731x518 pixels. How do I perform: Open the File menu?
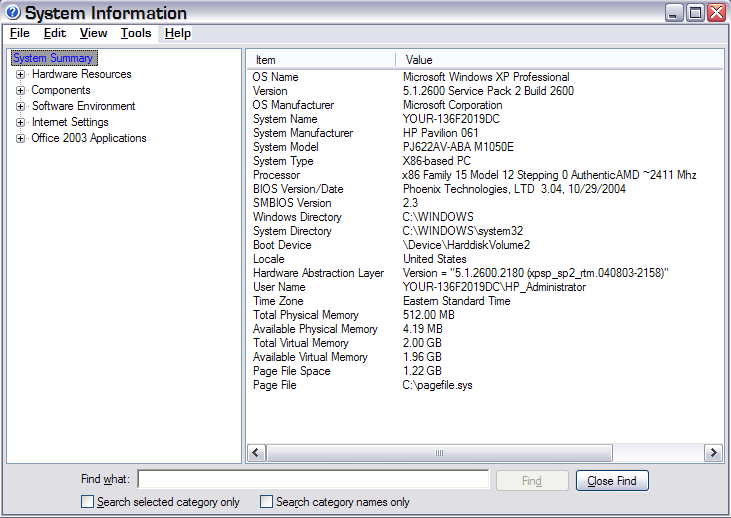click(20, 33)
